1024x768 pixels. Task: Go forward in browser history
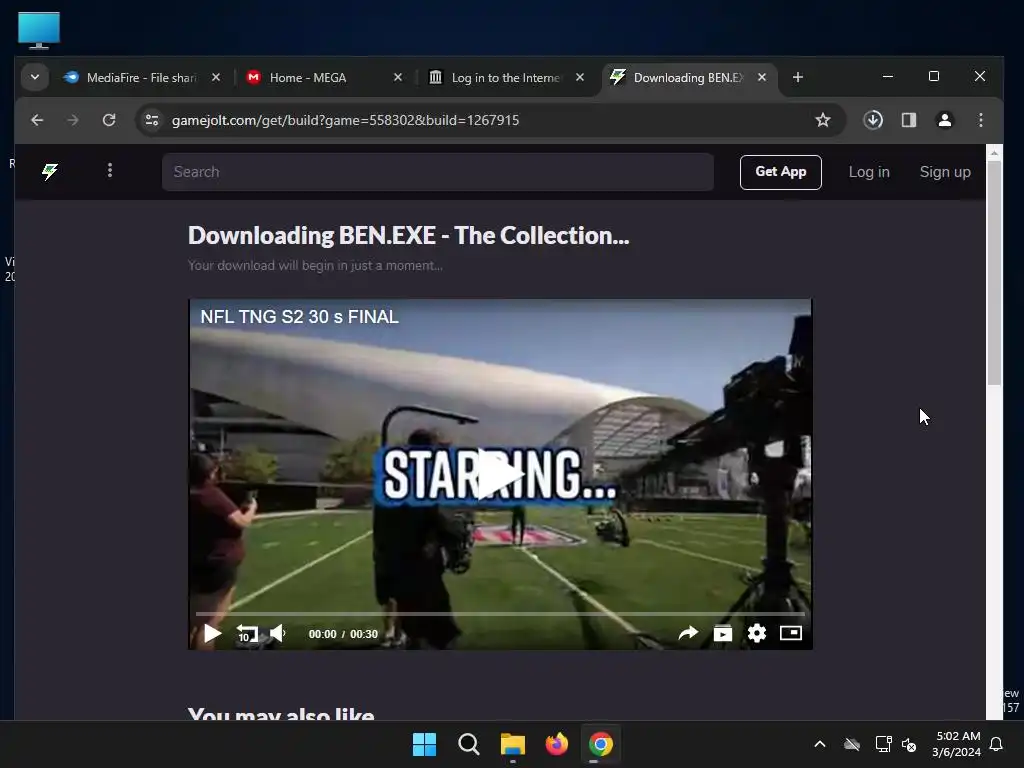pos(72,120)
